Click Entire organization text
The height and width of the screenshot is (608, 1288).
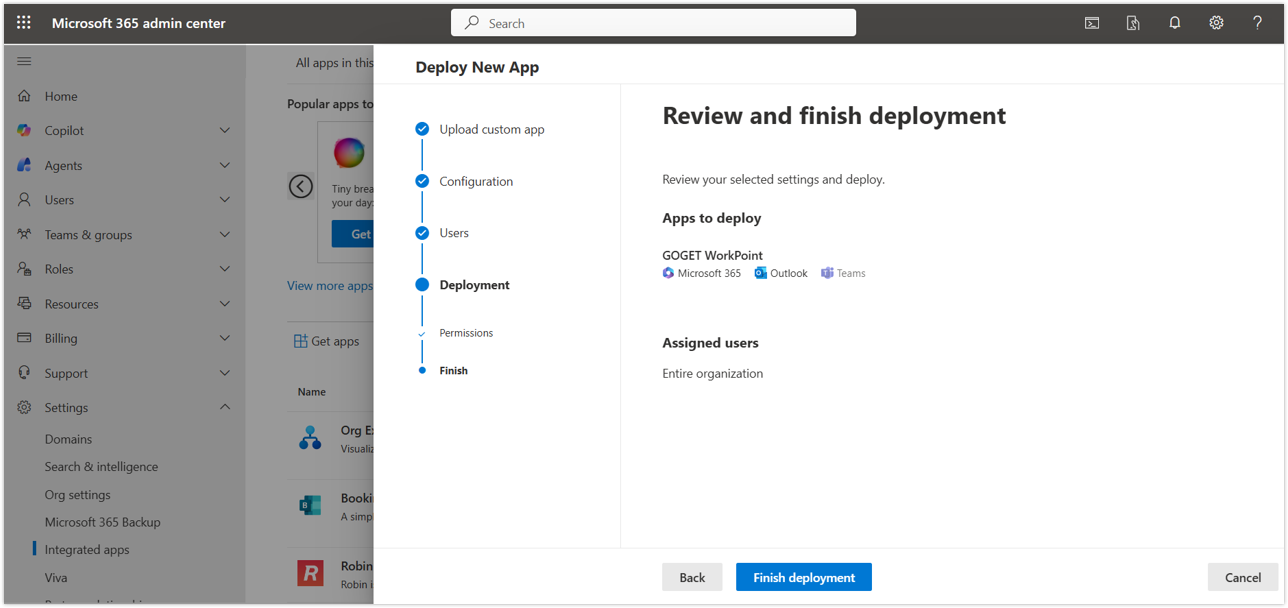coord(712,373)
